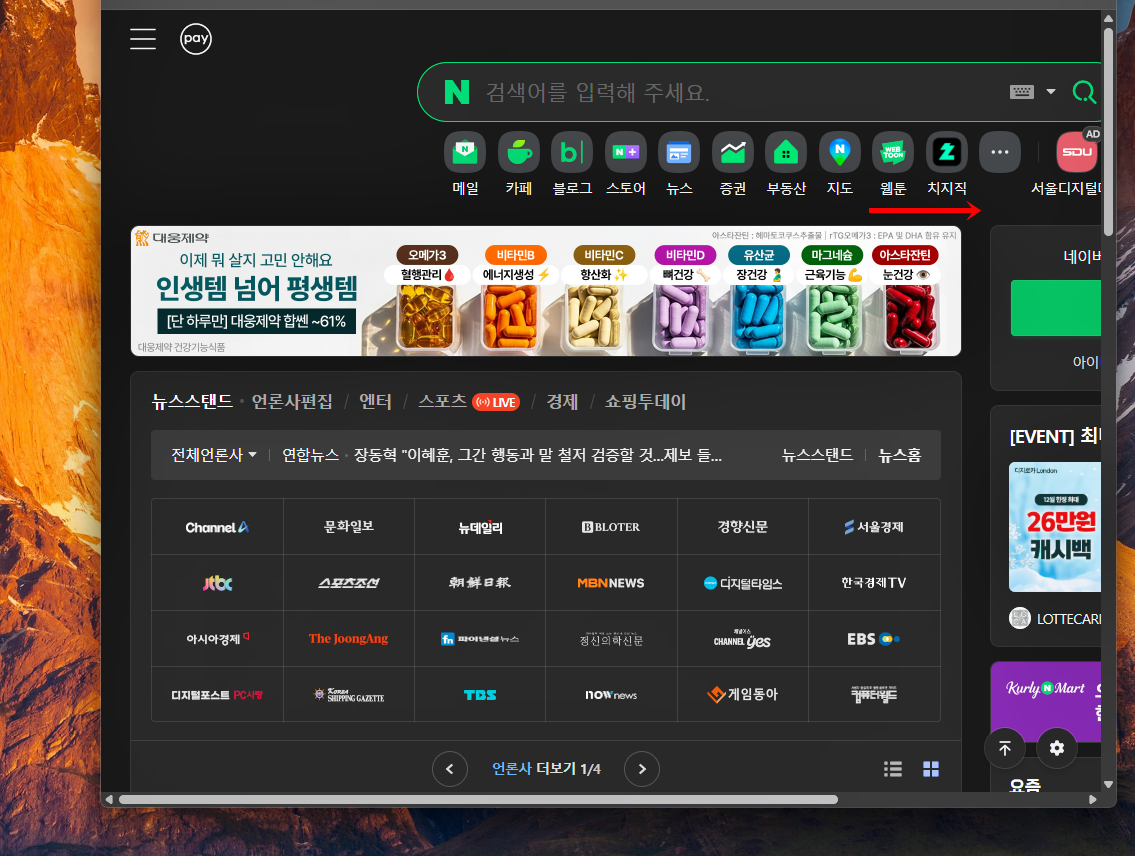Open 朝鮮日報 press logo
The image size is (1135, 856).
(480, 582)
